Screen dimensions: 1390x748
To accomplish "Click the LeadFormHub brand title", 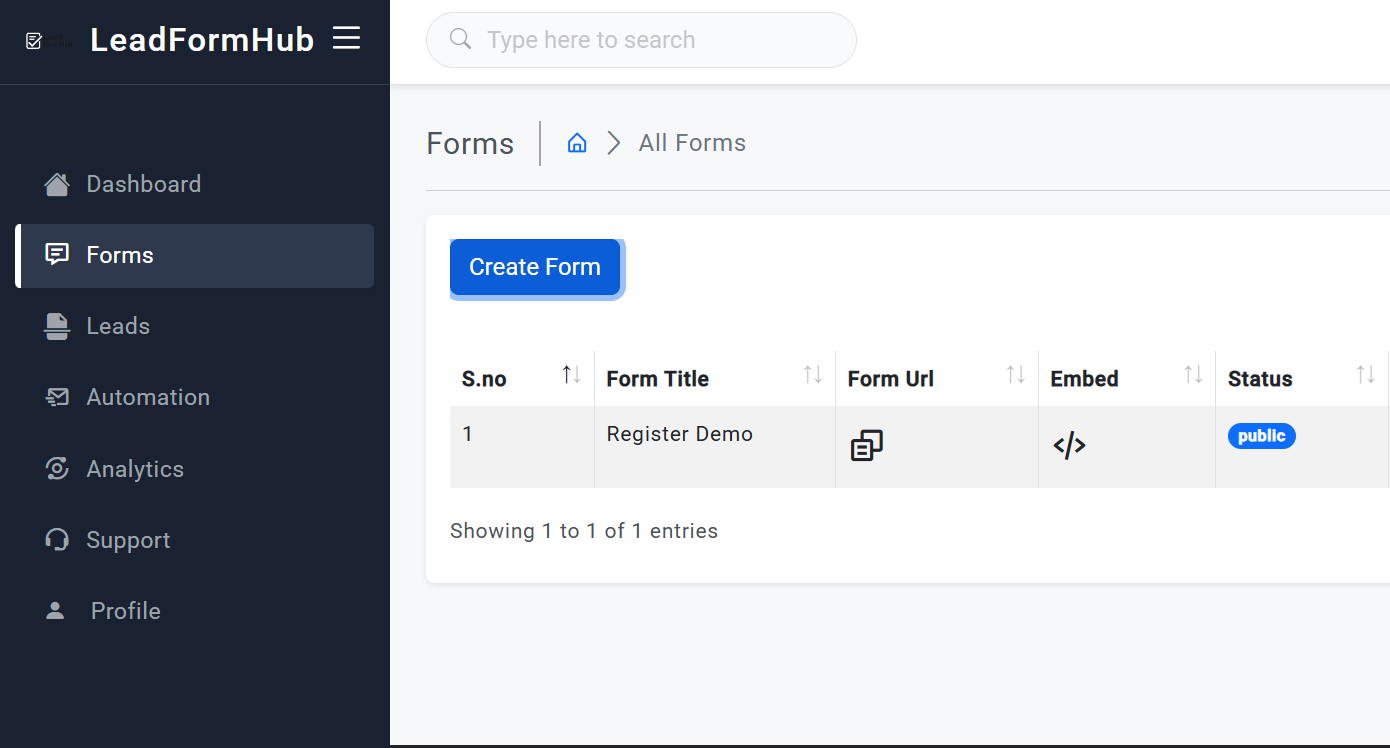I will (x=202, y=40).
